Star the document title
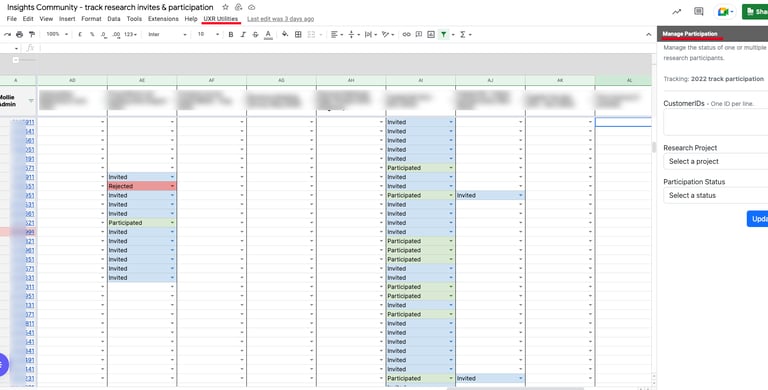The height and width of the screenshot is (390, 768). click(225, 7)
